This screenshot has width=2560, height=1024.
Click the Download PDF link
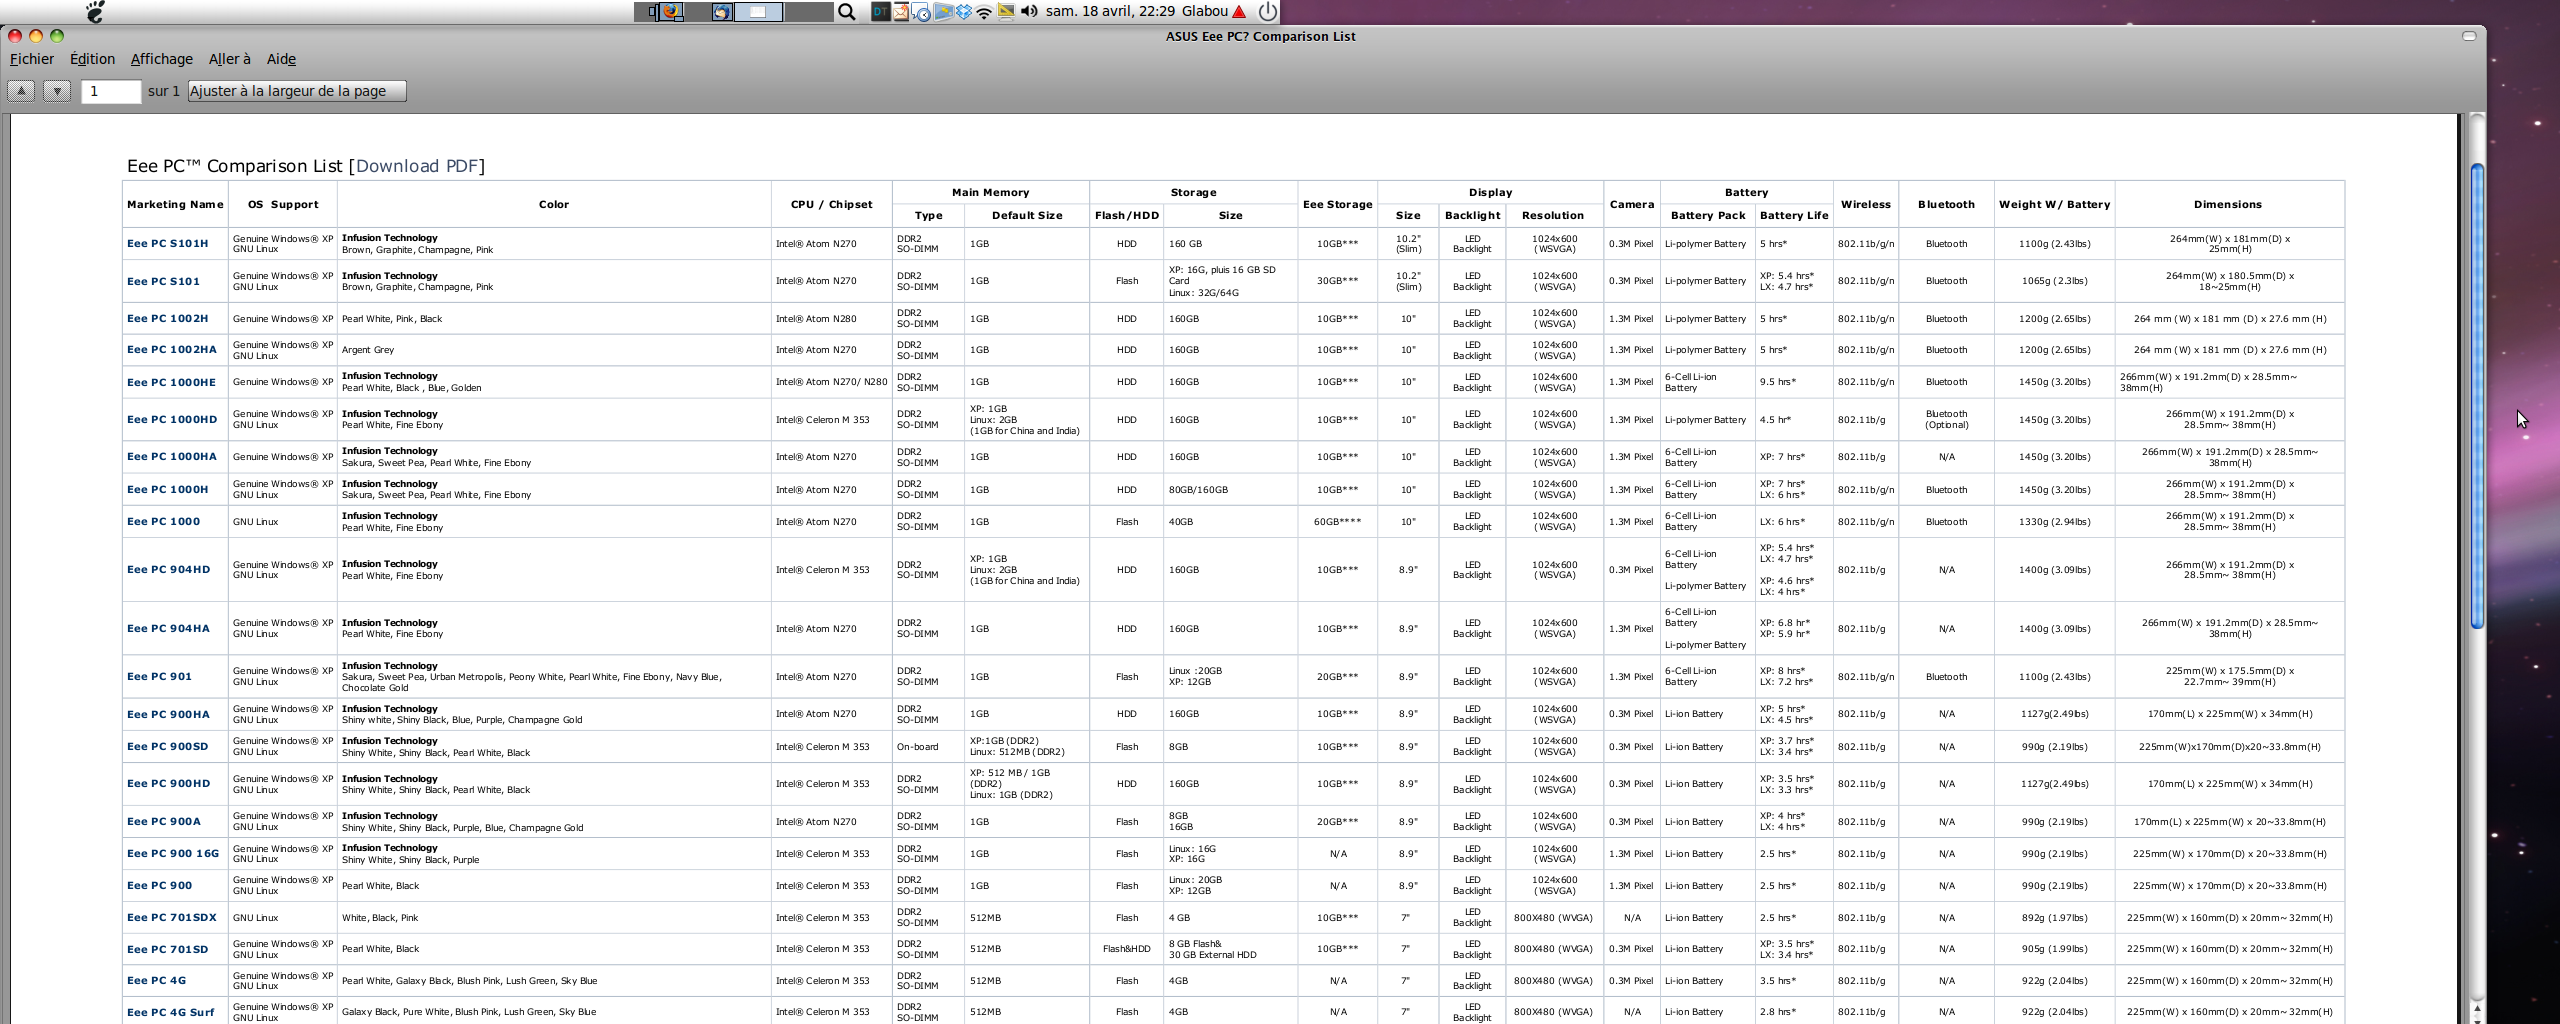tap(416, 166)
